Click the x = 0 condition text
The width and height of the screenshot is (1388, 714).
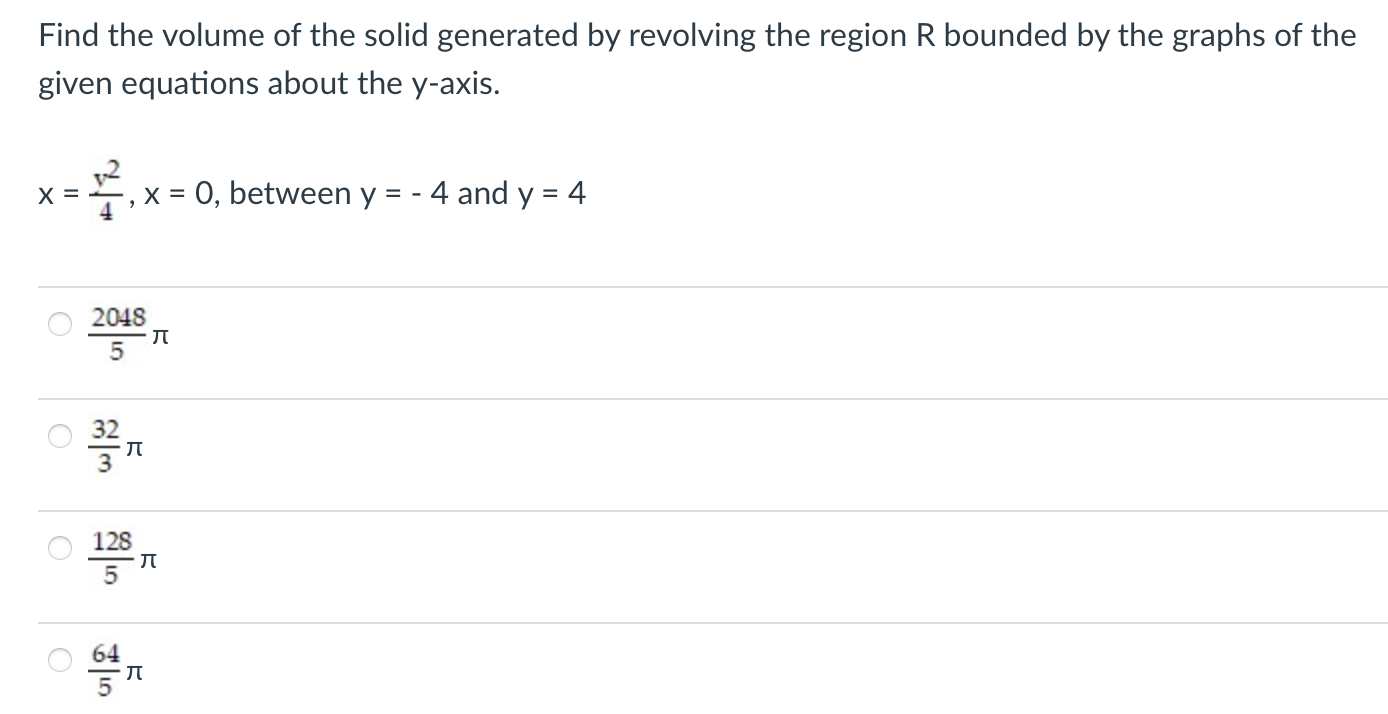[x=179, y=193]
